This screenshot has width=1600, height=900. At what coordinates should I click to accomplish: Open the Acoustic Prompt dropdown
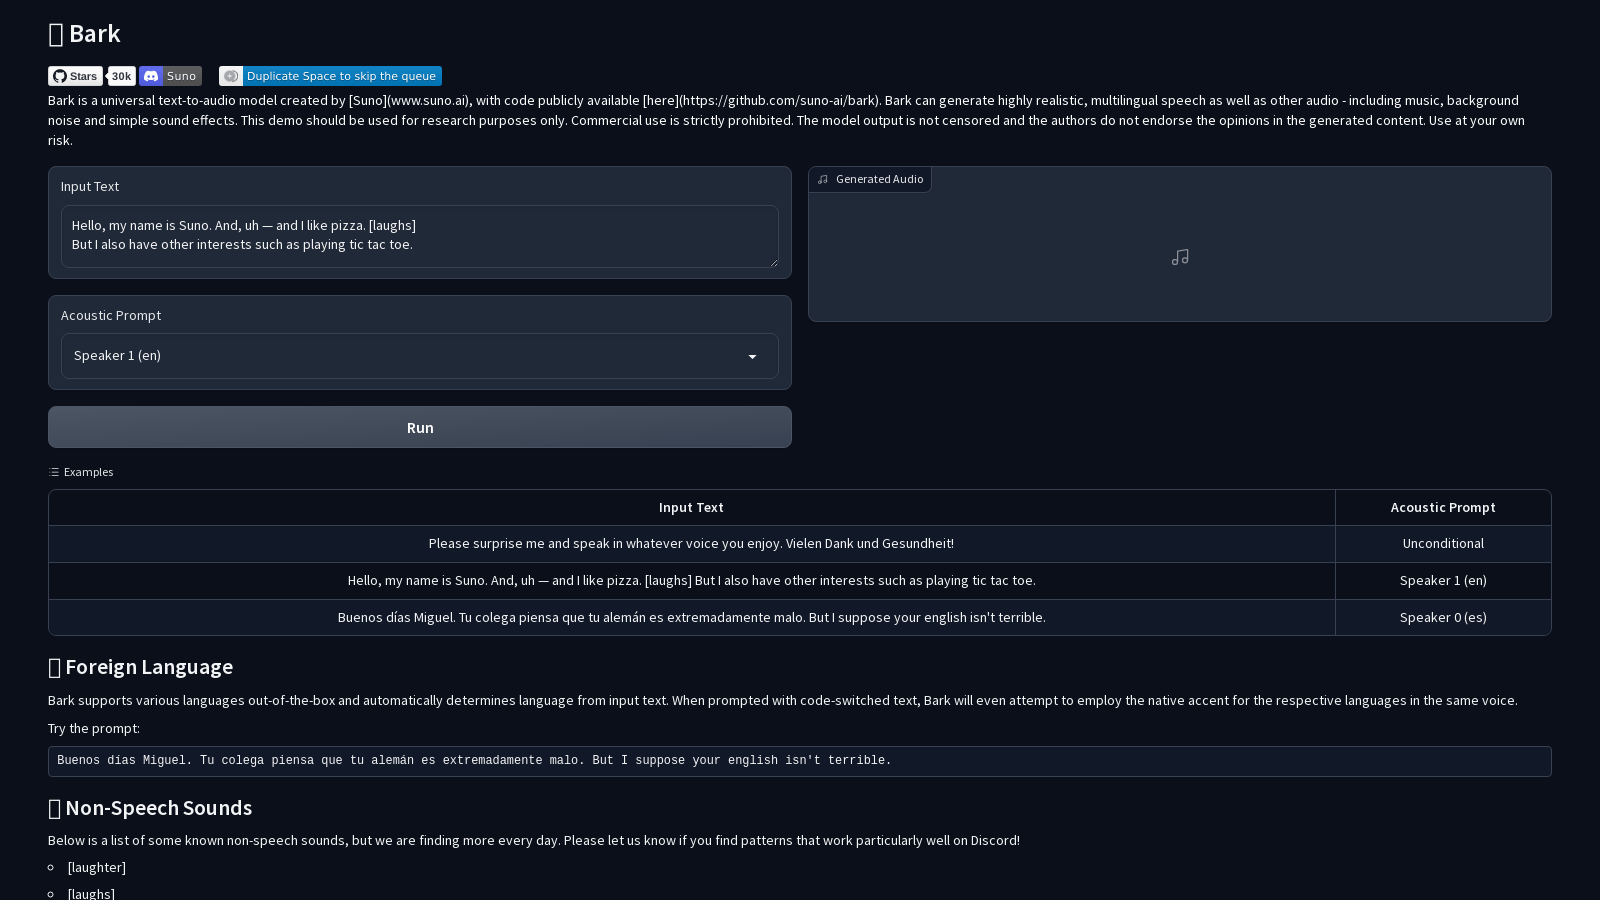tap(420, 356)
